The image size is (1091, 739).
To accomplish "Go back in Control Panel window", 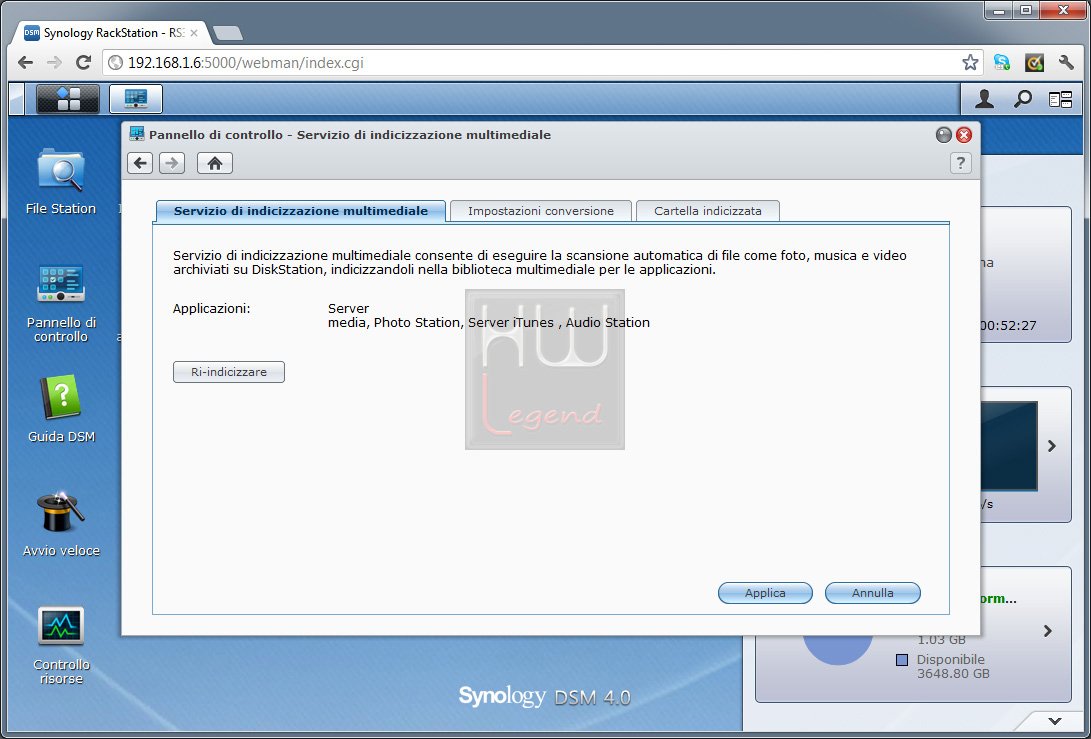I will point(140,163).
